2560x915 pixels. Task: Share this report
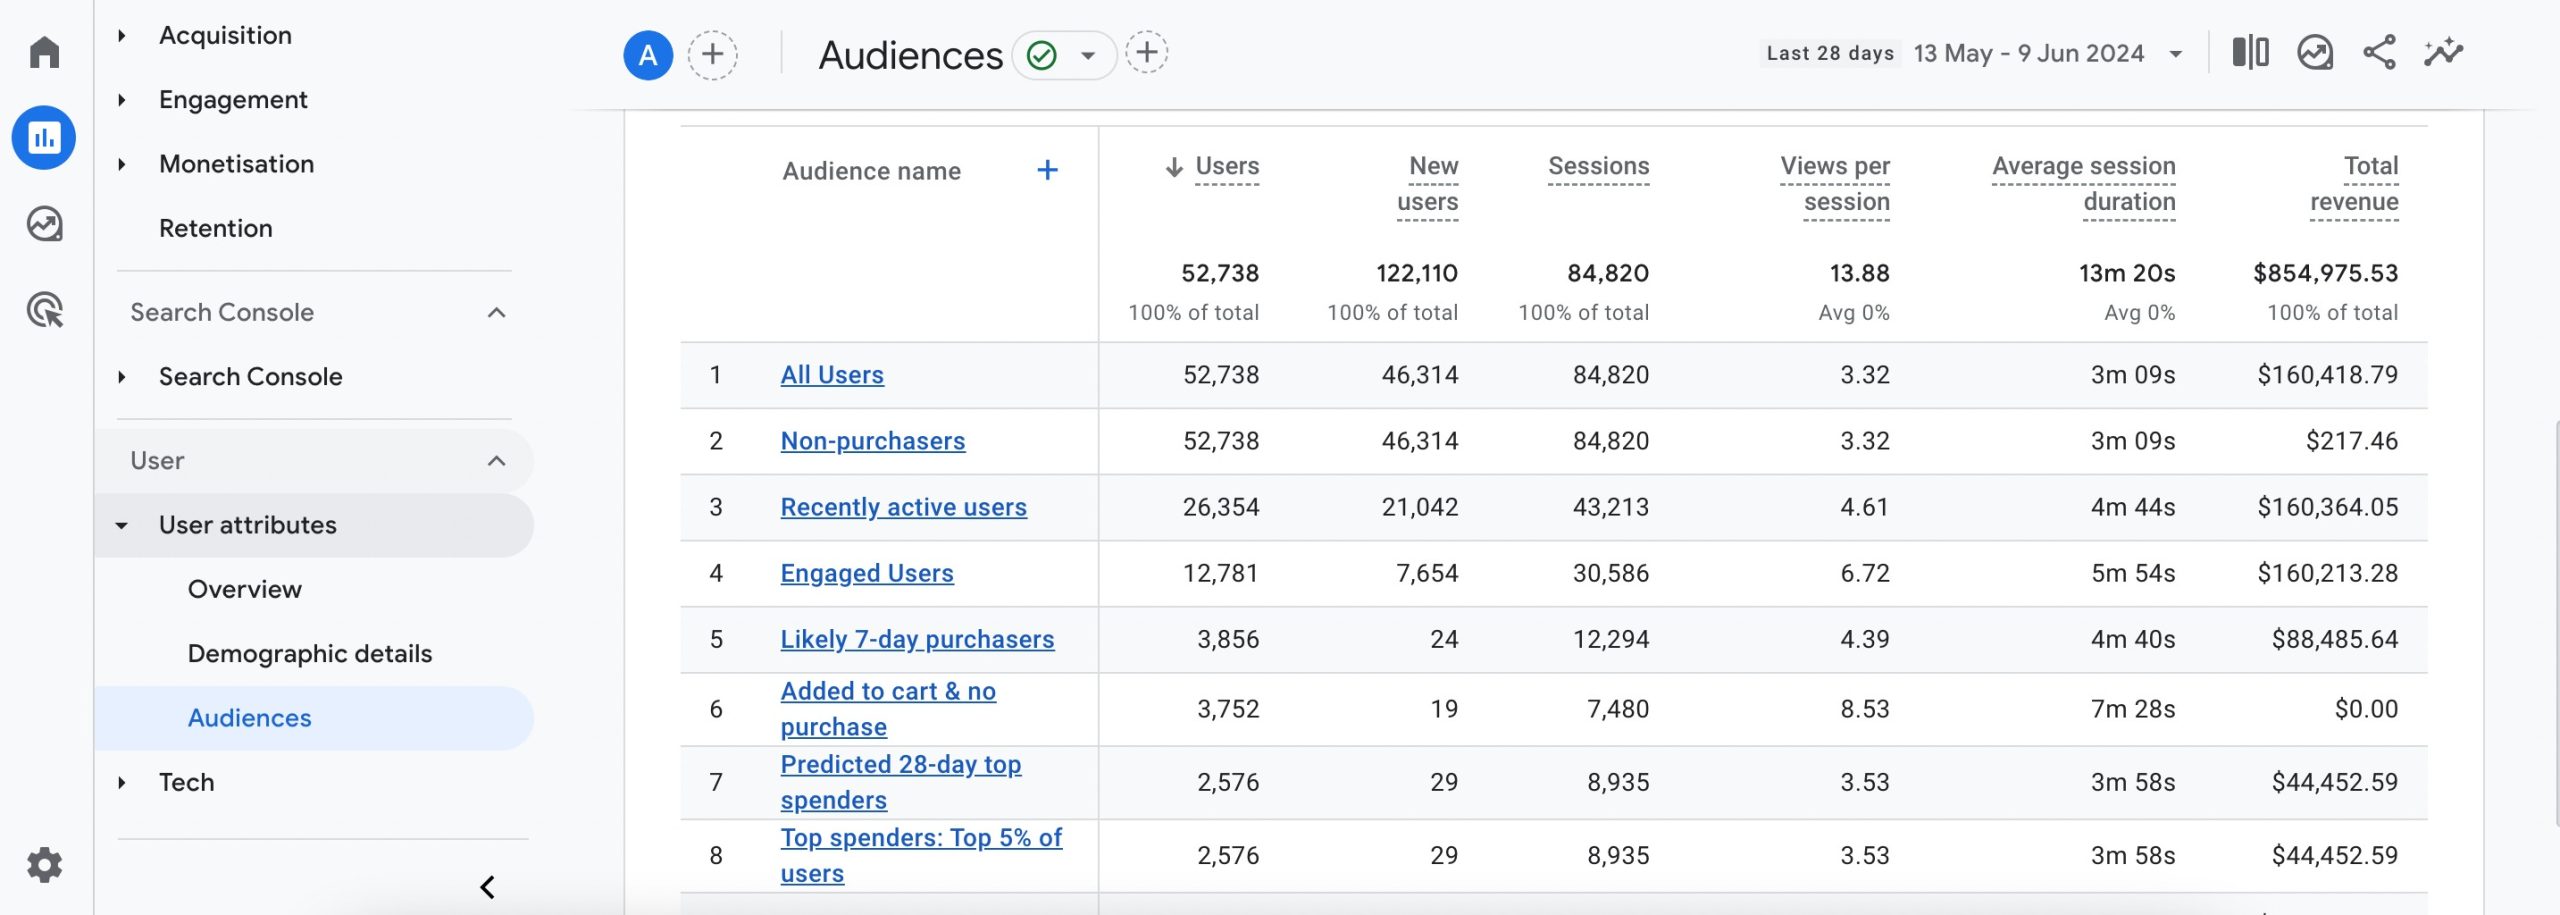[2379, 52]
